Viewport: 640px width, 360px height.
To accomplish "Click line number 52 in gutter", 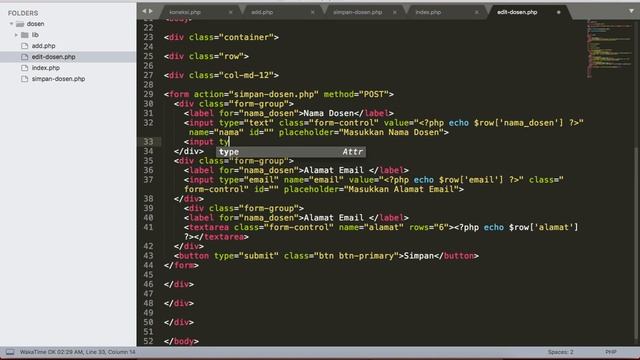I will 148,341.
